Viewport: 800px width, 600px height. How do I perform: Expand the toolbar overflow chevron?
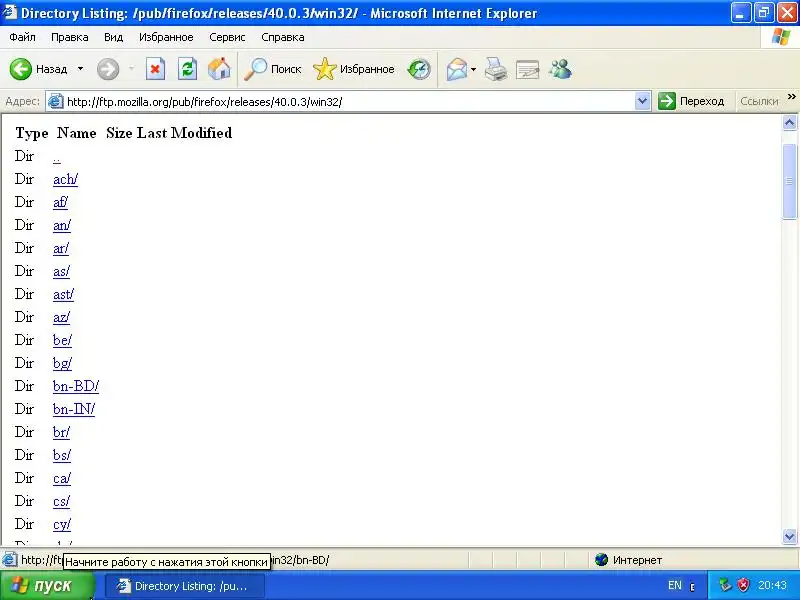pyautogui.click(x=791, y=96)
